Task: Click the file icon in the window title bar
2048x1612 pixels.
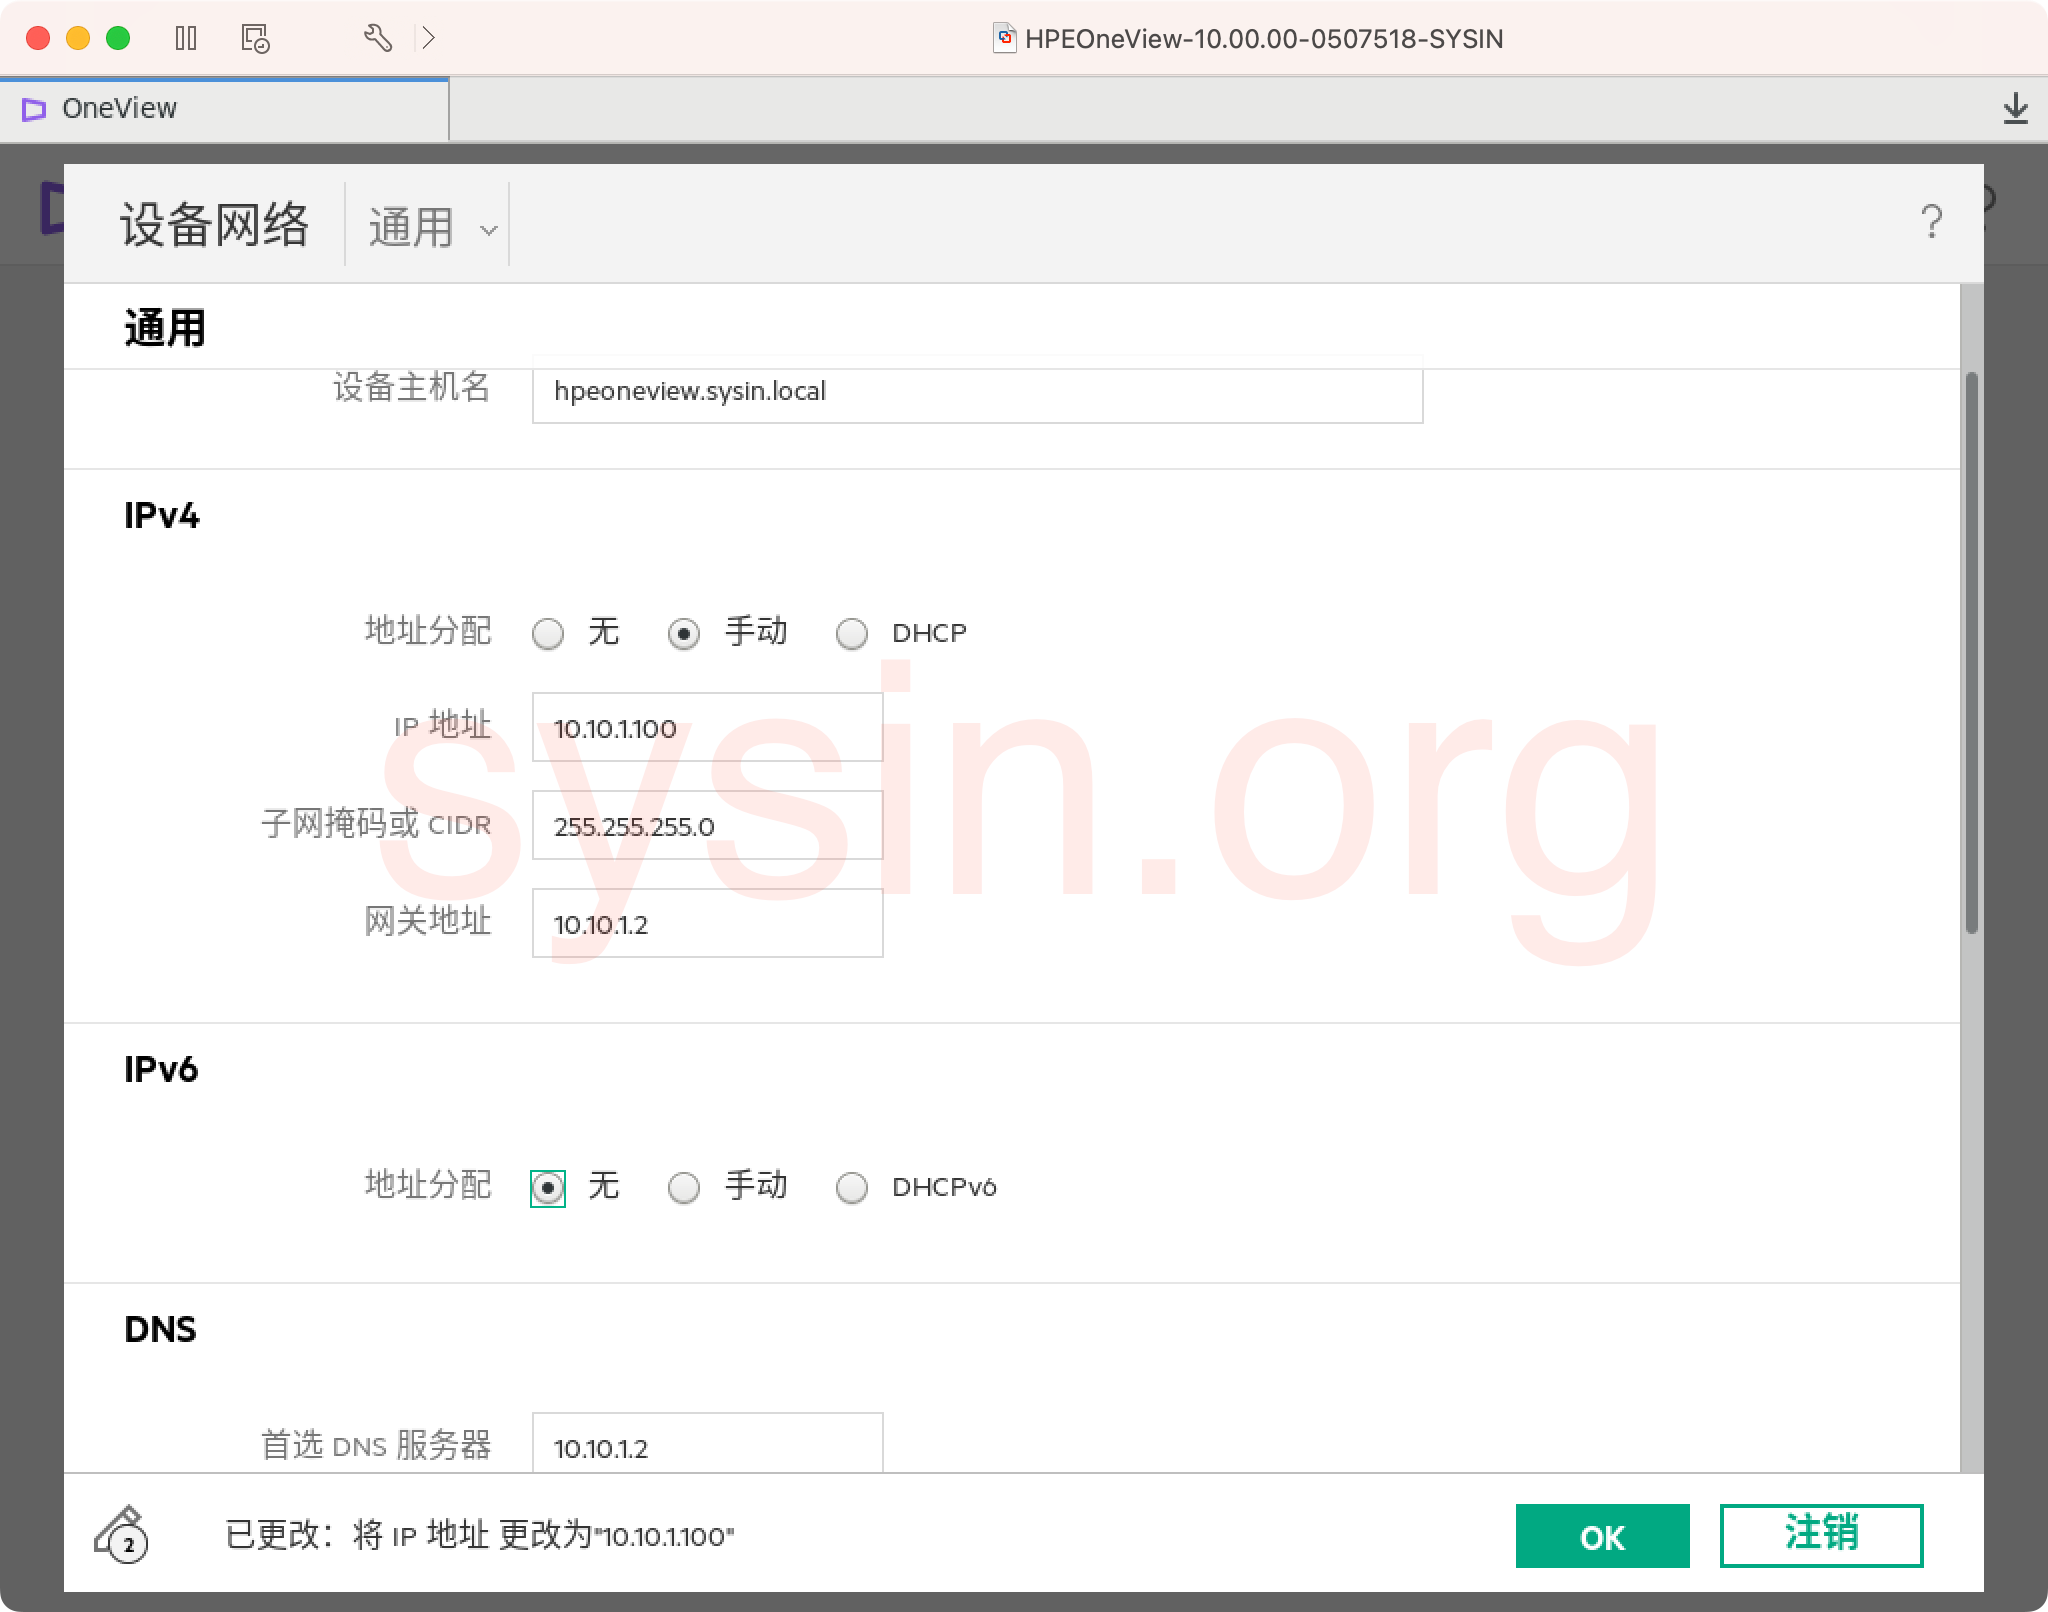Action: pyautogui.click(x=1003, y=38)
